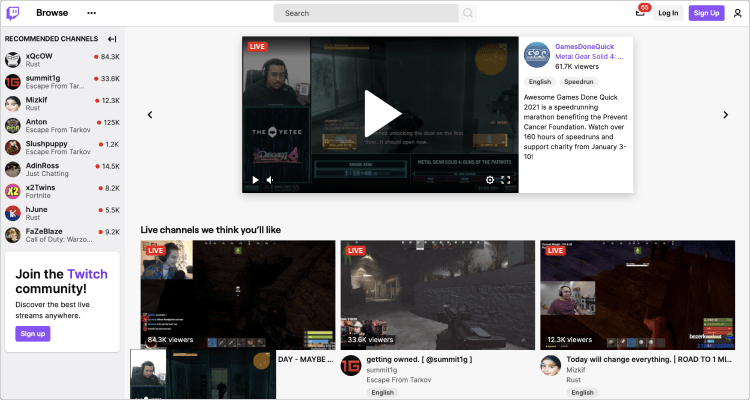This screenshot has width=750, height=400.
Task: Open the user profile icon menu
Action: coord(738,13)
